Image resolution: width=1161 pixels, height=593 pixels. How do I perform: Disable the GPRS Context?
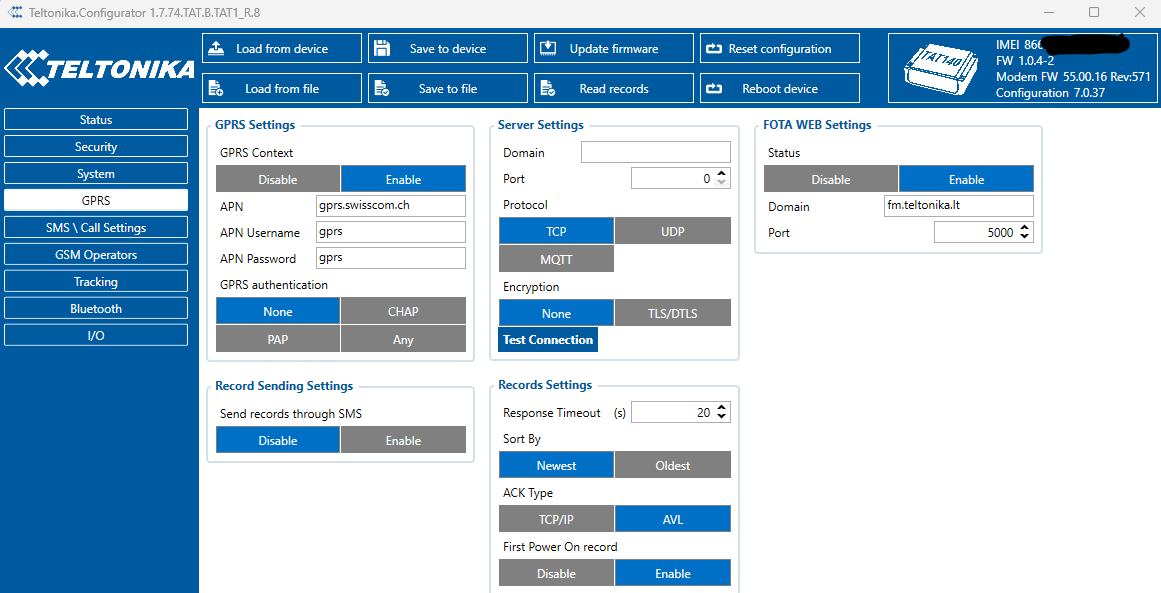[278, 179]
